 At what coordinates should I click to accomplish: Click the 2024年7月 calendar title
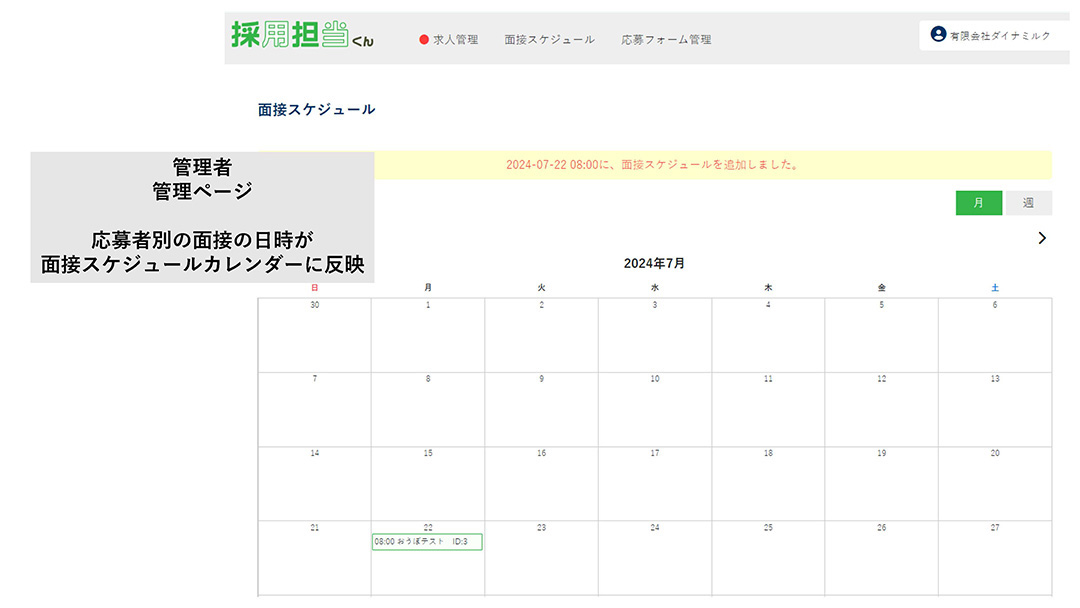click(x=654, y=263)
